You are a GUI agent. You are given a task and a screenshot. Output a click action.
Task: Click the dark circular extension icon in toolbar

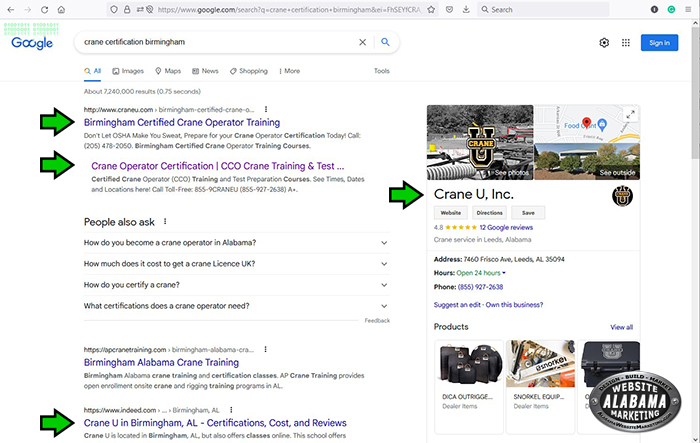[654, 9]
